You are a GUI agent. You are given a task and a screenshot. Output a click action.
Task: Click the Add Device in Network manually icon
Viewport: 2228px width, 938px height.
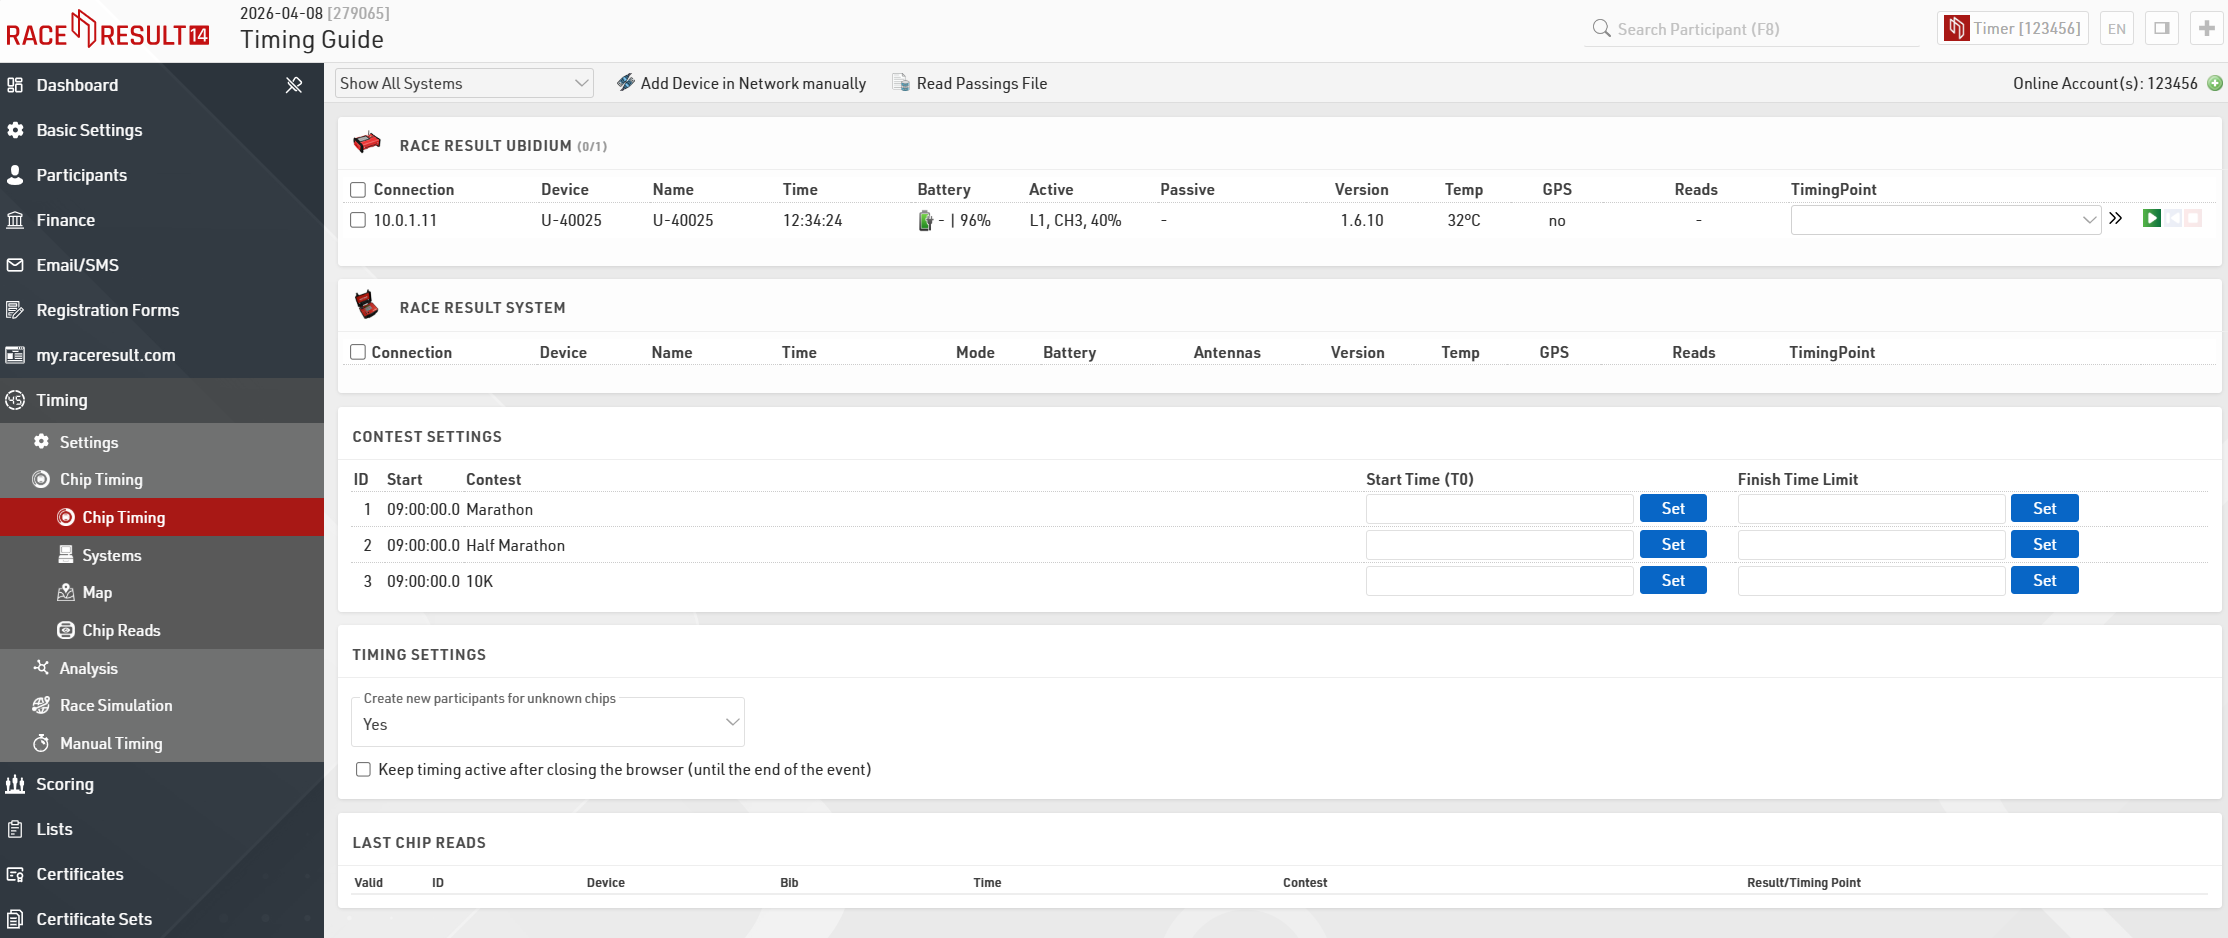(626, 83)
